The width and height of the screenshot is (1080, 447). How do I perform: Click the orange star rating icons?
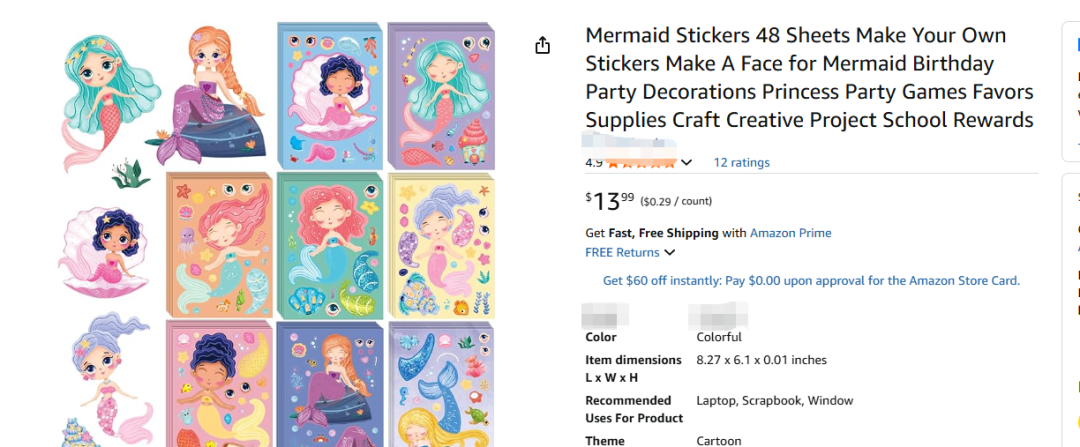pyautogui.click(x=641, y=162)
